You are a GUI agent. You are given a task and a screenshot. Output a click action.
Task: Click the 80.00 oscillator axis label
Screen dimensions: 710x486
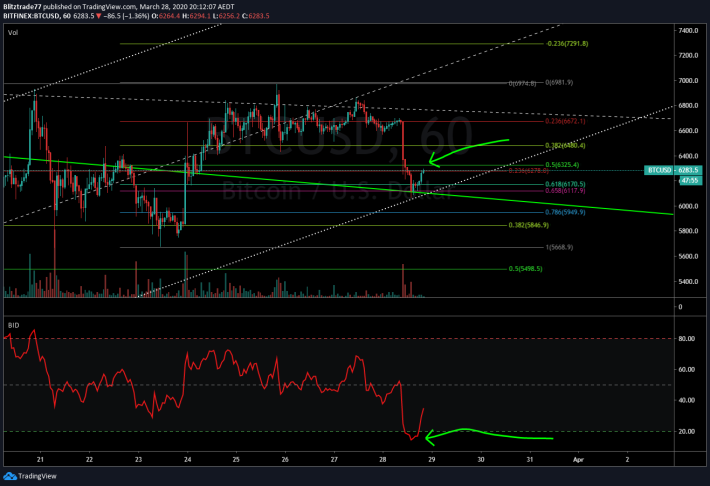(687, 338)
